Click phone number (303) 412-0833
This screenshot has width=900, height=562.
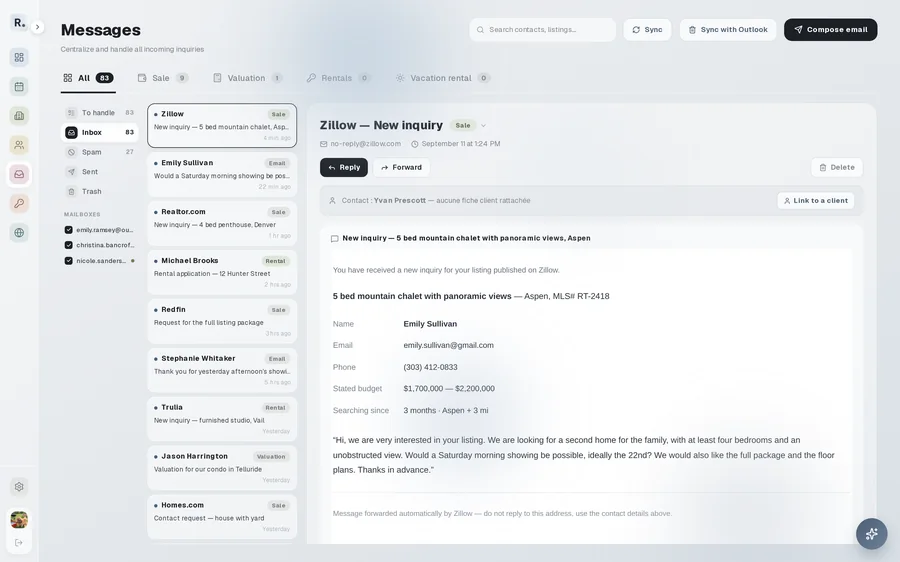coord(430,367)
